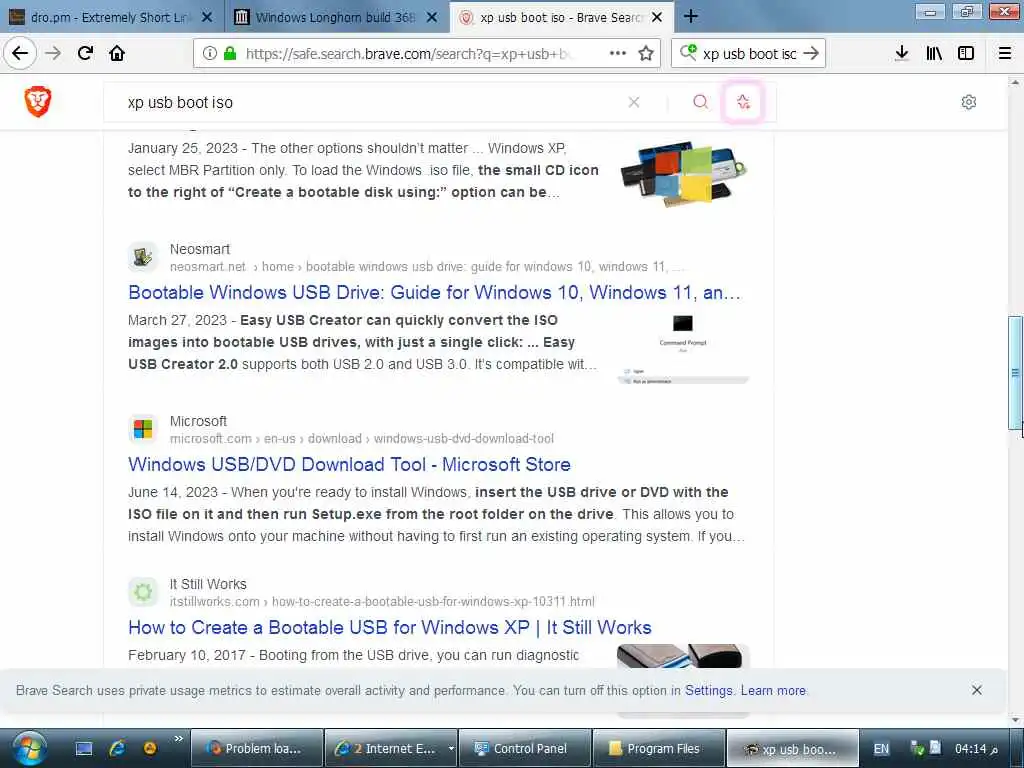Run search with the magnifier icon
The image size is (1024, 768).
[x=701, y=102]
